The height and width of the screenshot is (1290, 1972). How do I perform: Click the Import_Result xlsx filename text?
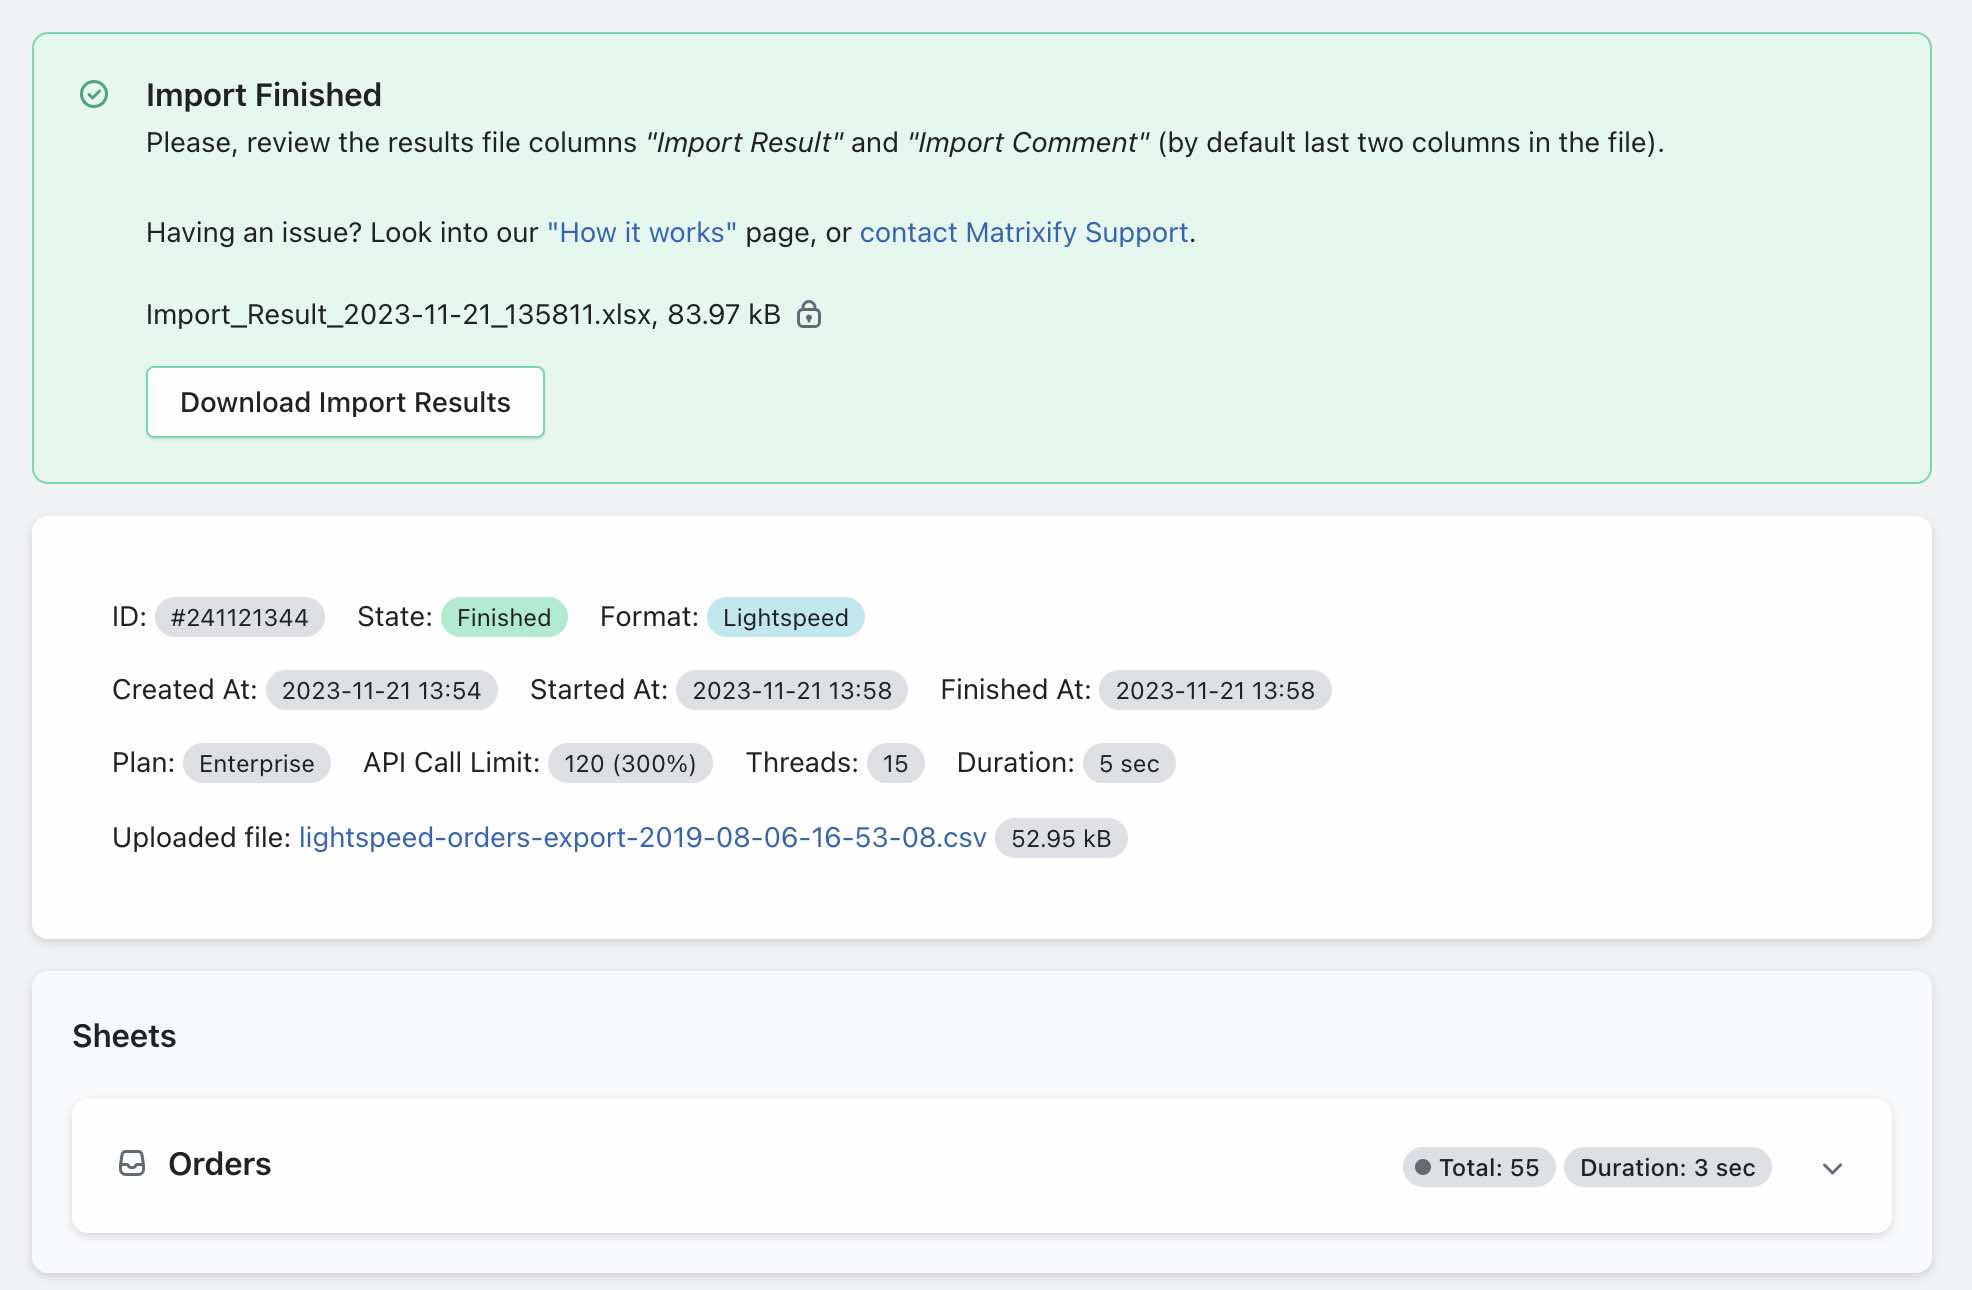pyautogui.click(x=400, y=315)
